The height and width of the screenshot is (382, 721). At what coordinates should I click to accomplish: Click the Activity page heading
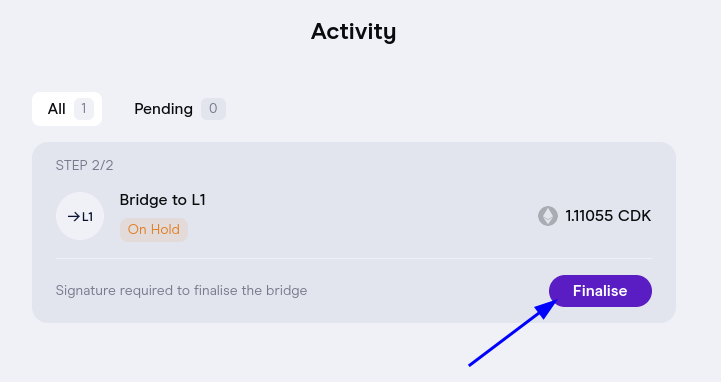coord(353,32)
